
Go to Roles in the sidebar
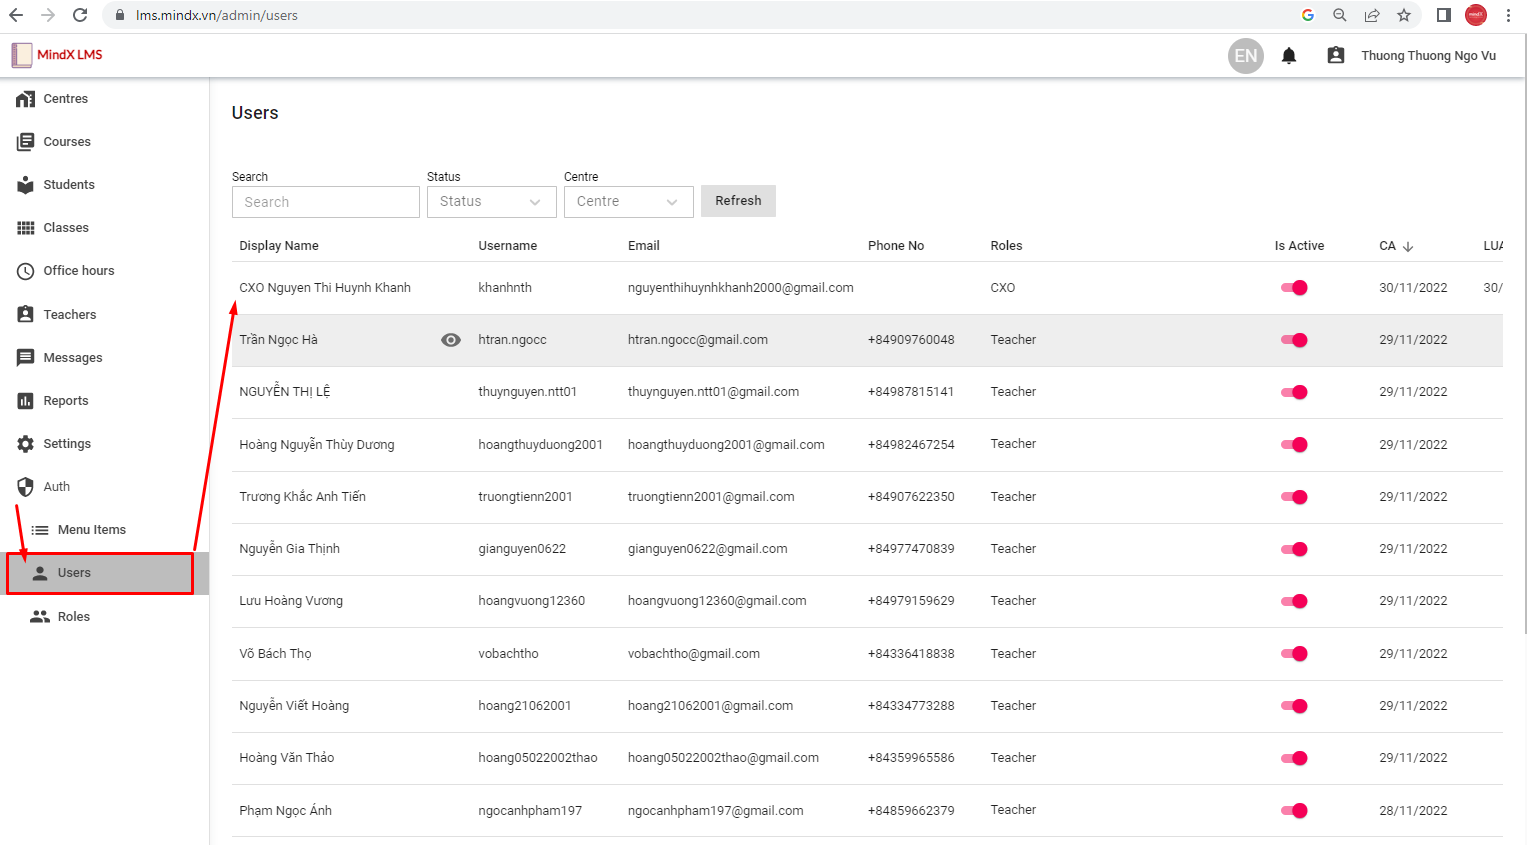pyautogui.click(x=74, y=617)
